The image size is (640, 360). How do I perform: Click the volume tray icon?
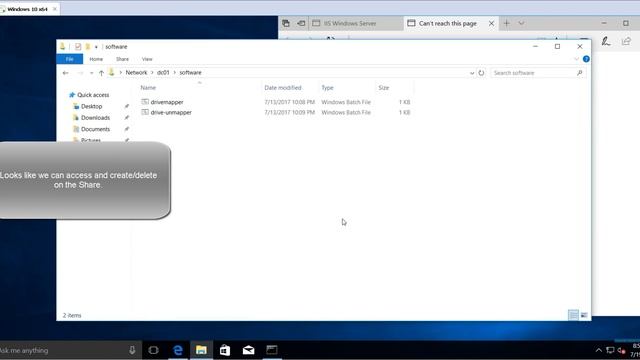click(x=622, y=351)
